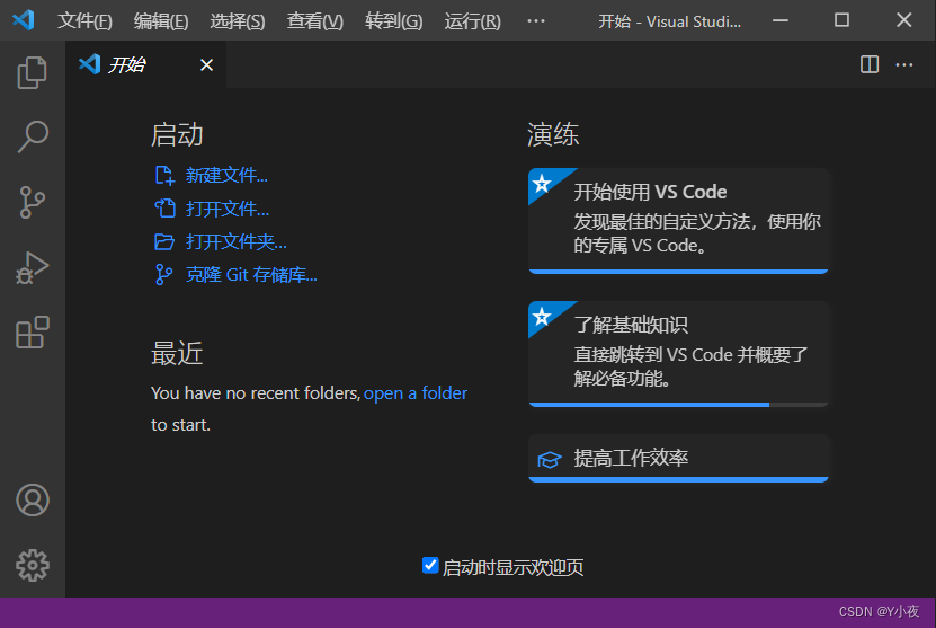936x628 pixels.
Task: Minimize the Visual Studio Code window
Action: pyautogui.click(x=780, y=20)
